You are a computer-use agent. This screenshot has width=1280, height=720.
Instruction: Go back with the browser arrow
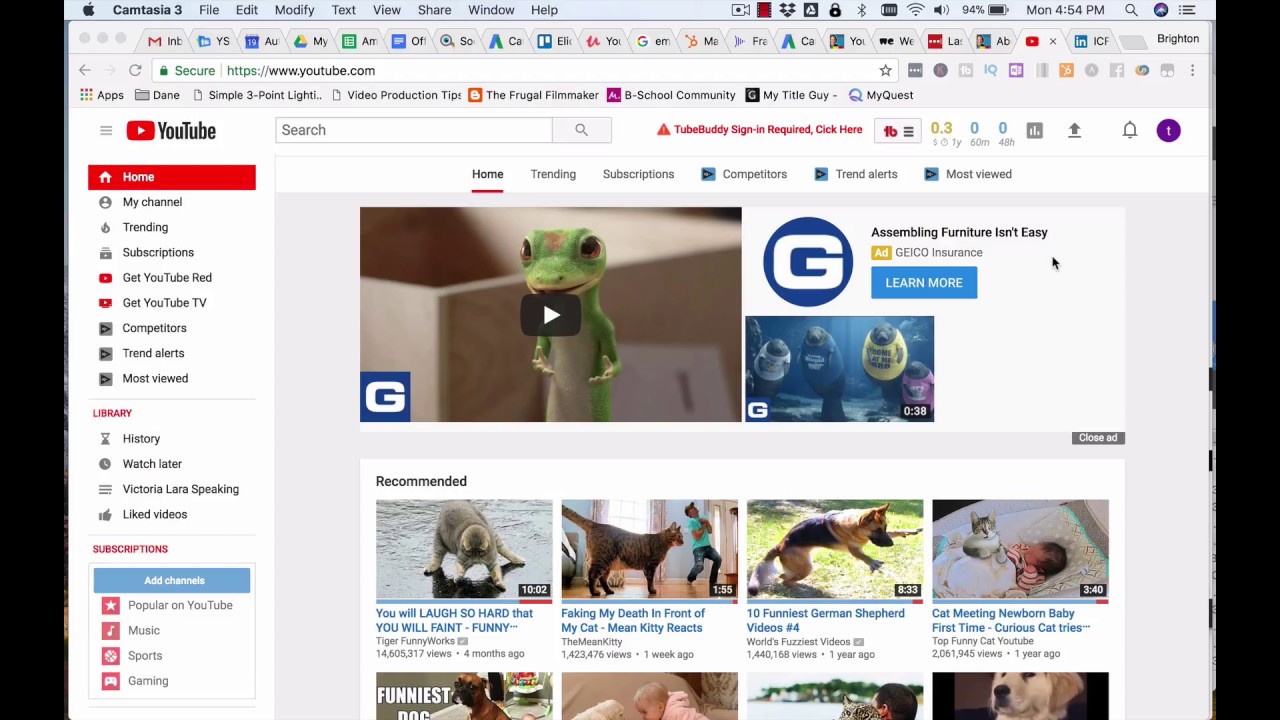pyautogui.click(x=85, y=70)
